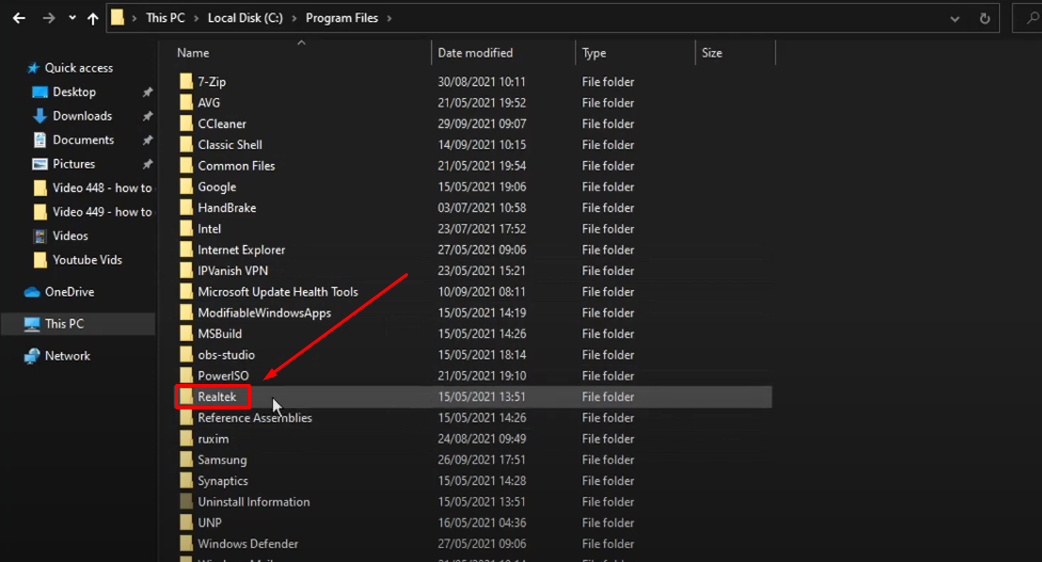Select Local Disk (C:) in breadcrumb
The height and width of the screenshot is (562, 1042).
[x=245, y=18]
